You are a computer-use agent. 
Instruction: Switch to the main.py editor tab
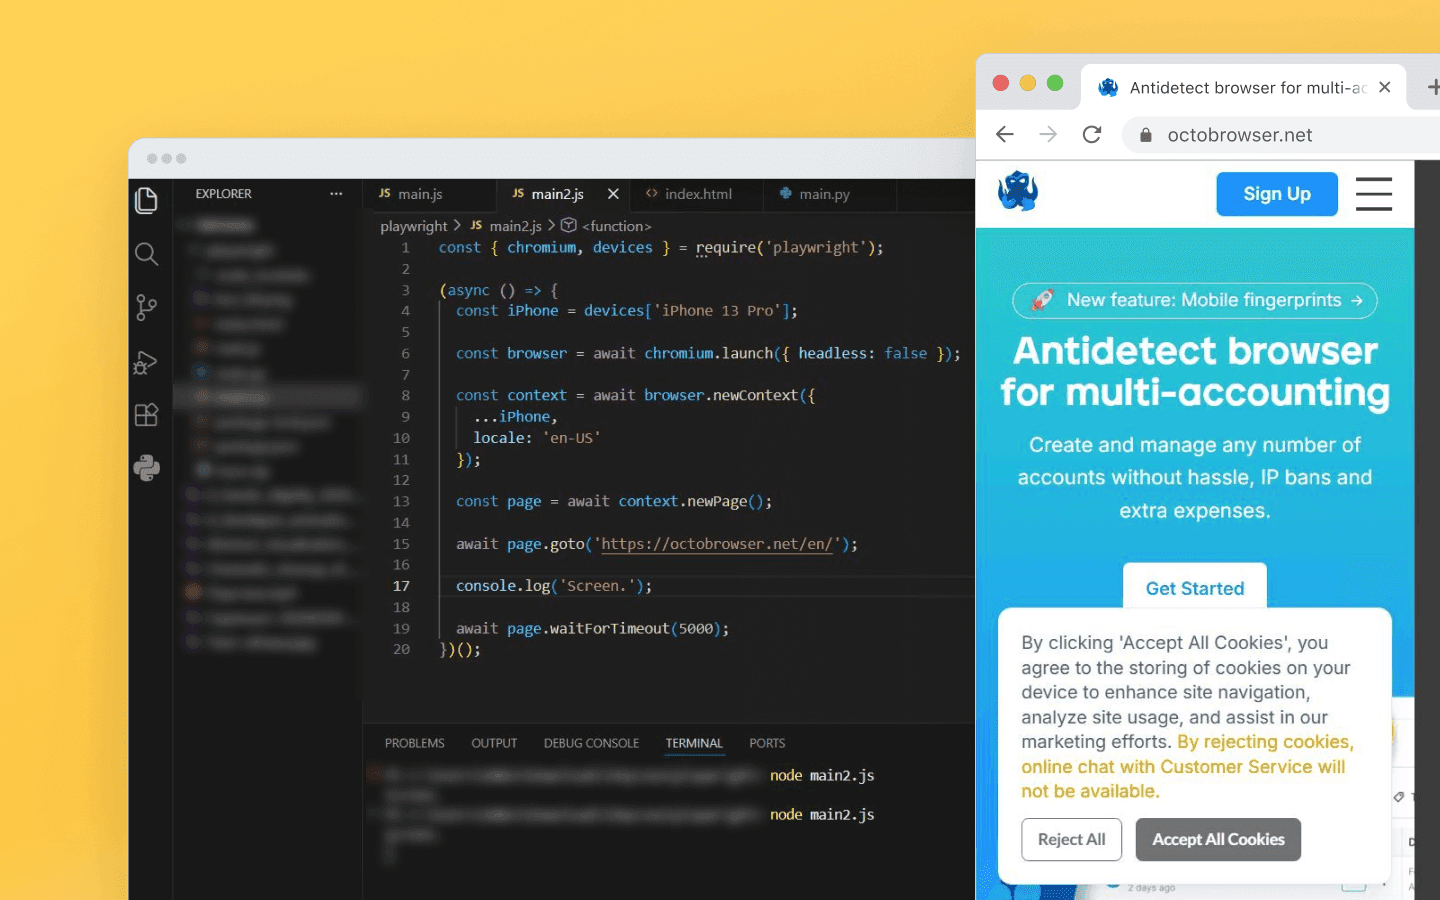824,194
